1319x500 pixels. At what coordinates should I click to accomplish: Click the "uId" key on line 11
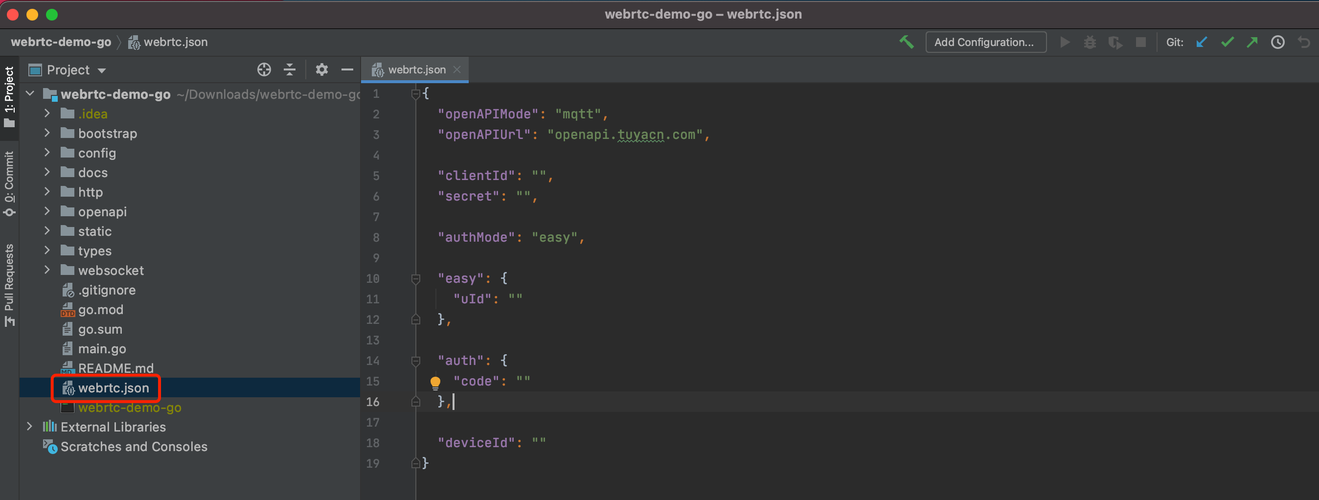[x=472, y=298]
